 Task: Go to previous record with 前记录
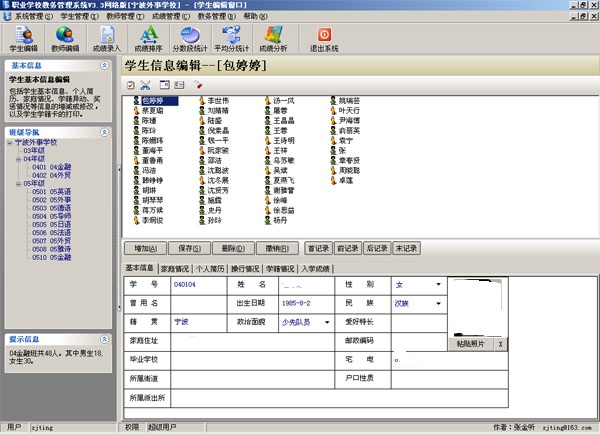[348, 248]
